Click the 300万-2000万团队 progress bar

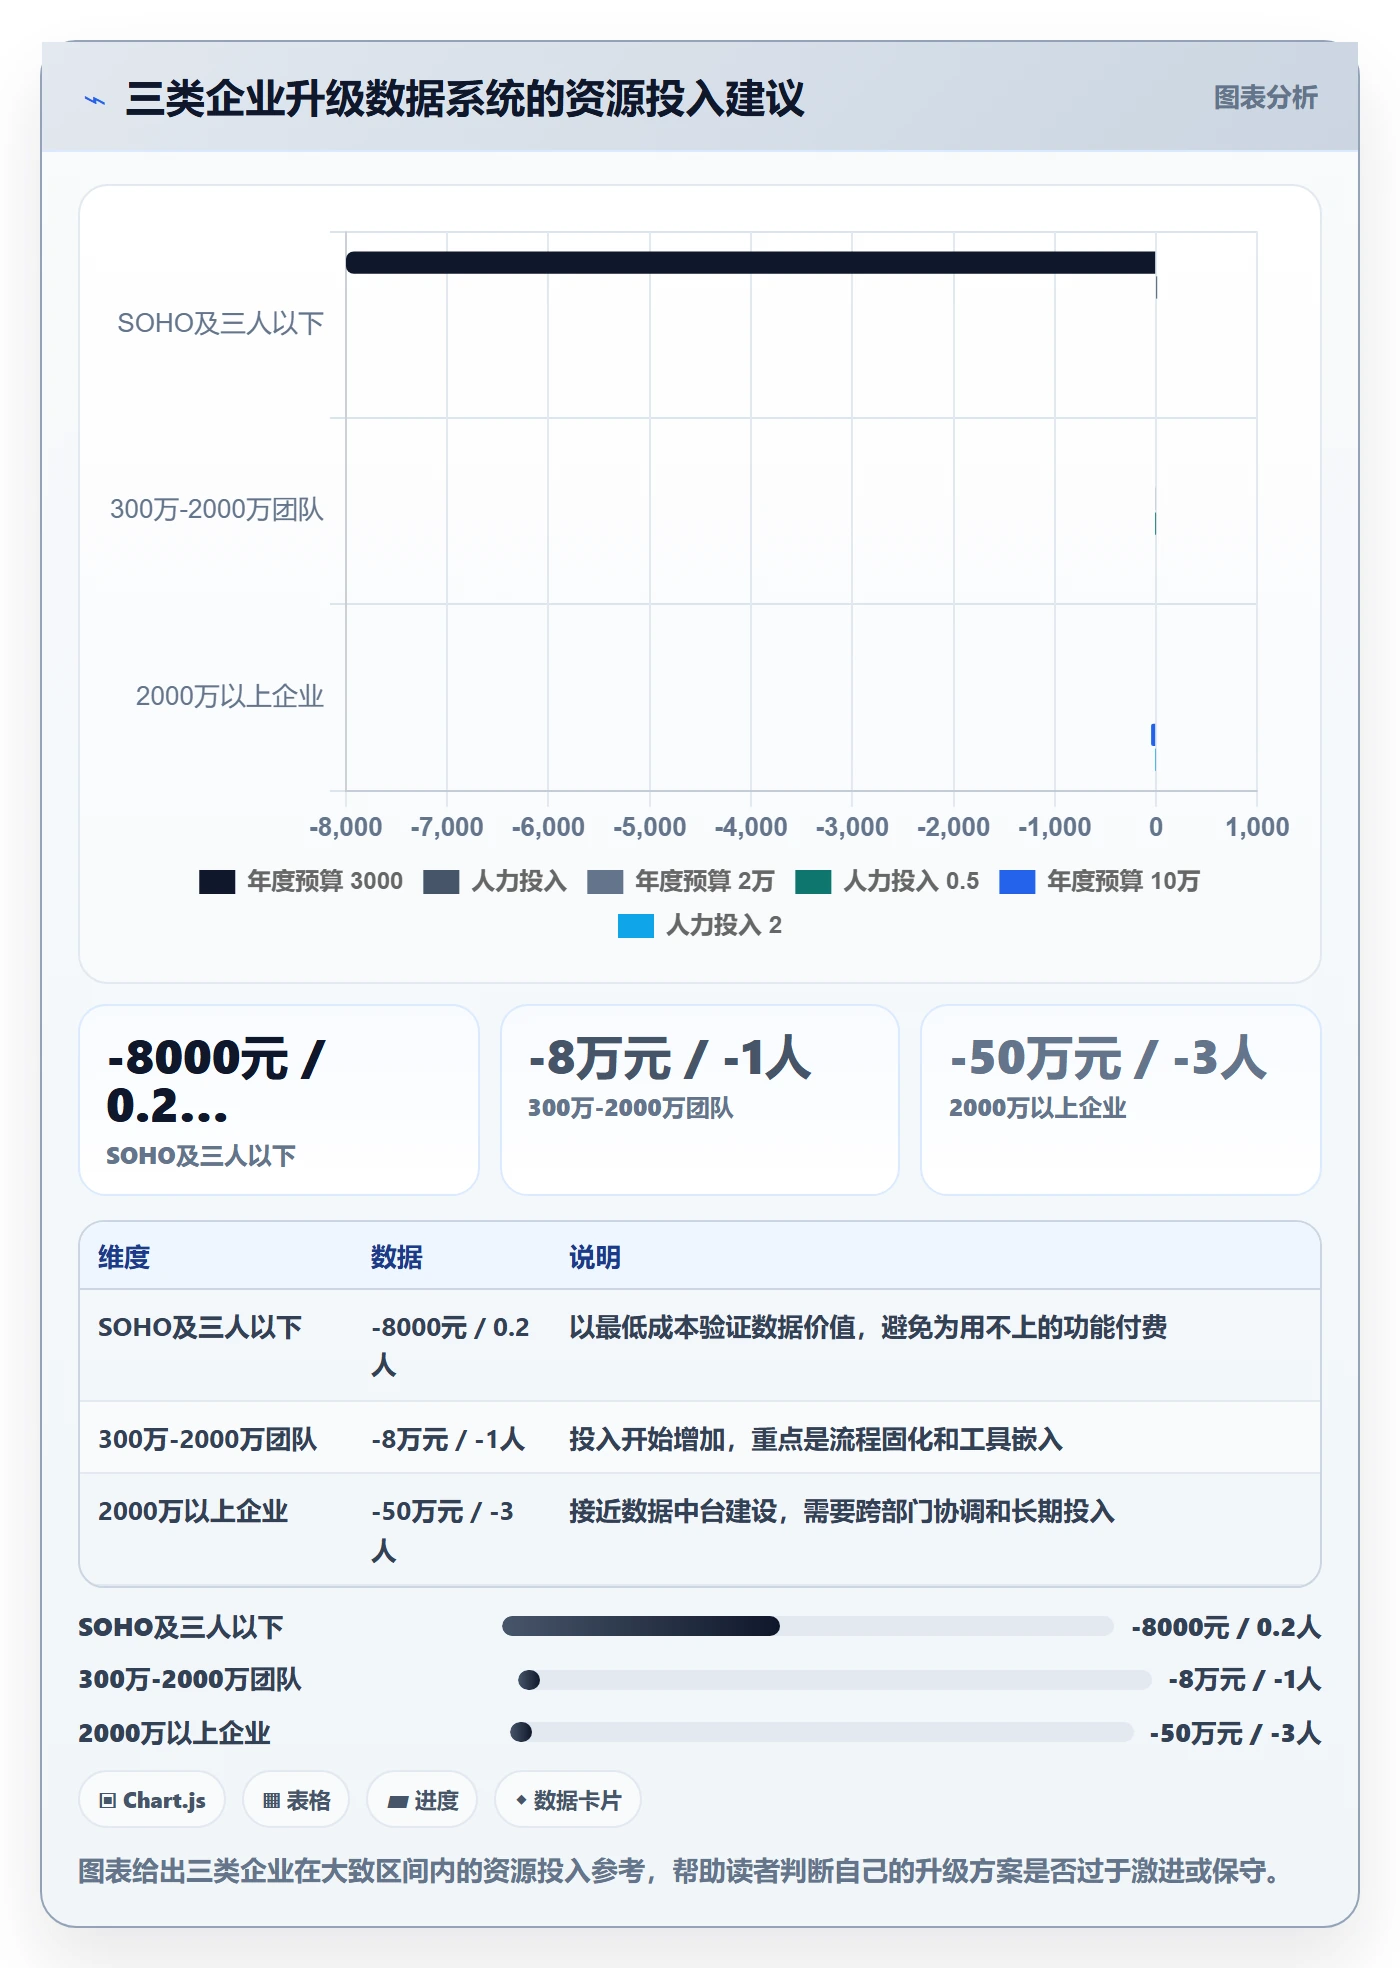(835, 1680)
